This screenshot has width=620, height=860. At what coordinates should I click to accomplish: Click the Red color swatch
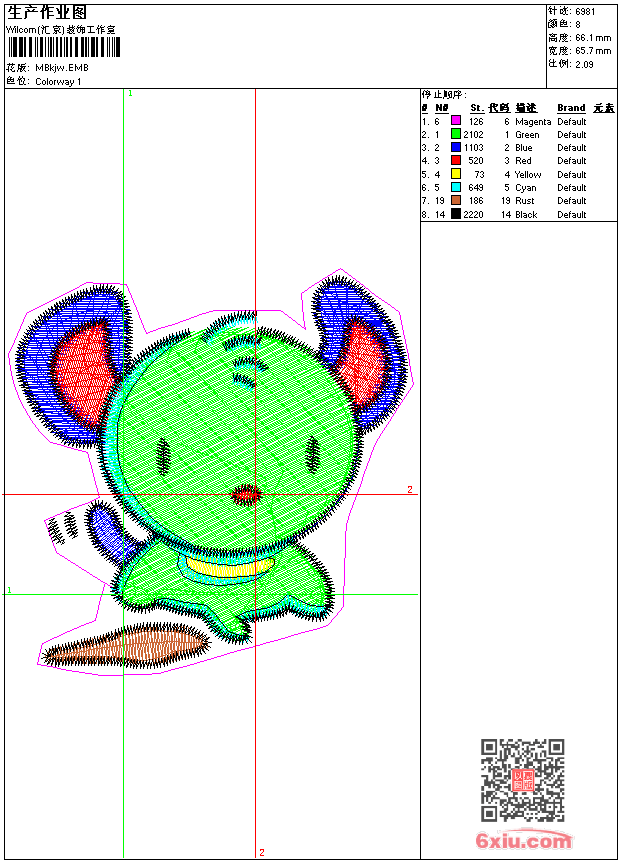[455, 160]
